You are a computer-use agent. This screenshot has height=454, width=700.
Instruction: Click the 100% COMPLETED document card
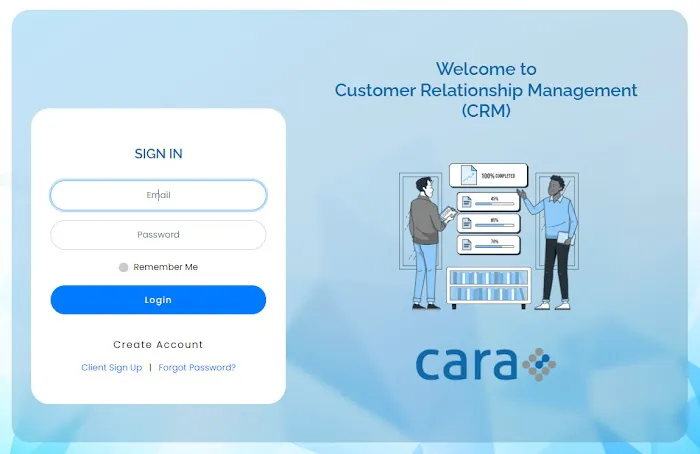coord(488,175)
